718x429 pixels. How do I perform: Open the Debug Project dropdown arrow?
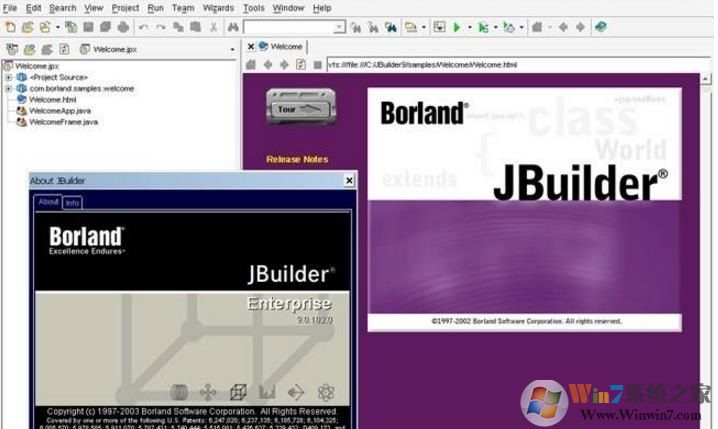tap(495, 27)
